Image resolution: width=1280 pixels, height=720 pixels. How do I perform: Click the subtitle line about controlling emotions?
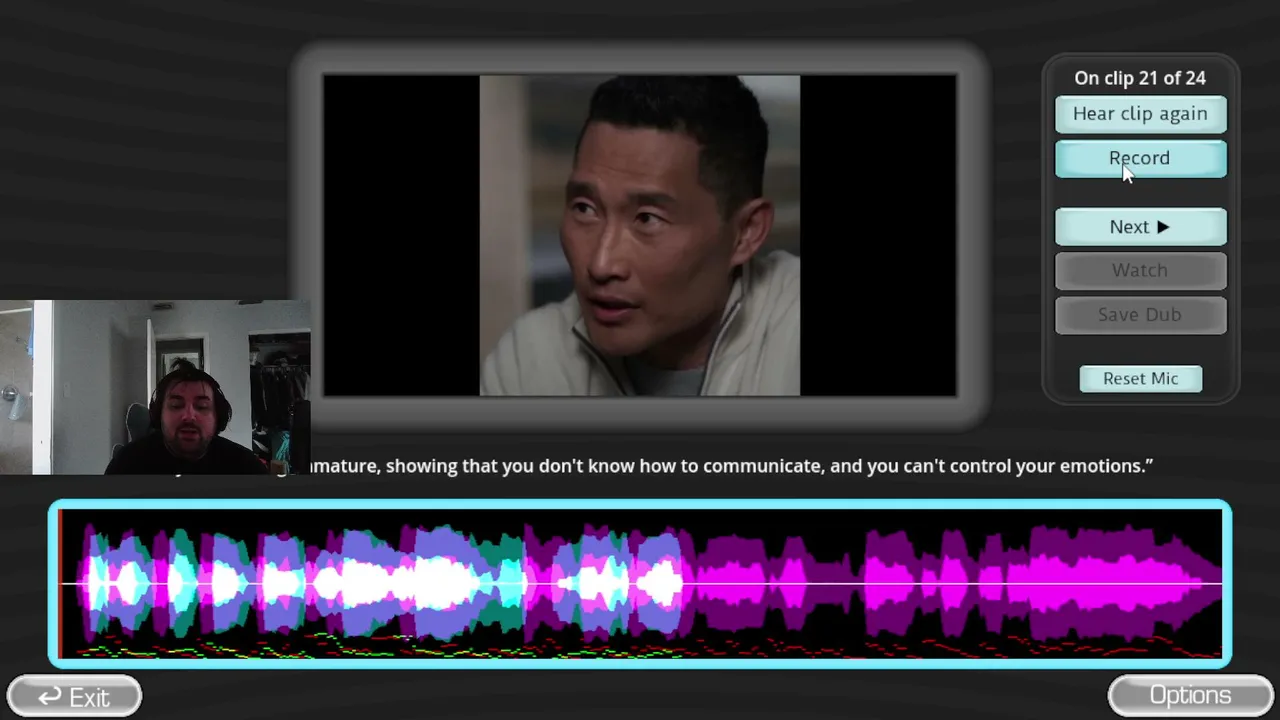click(x=731, y=466)
